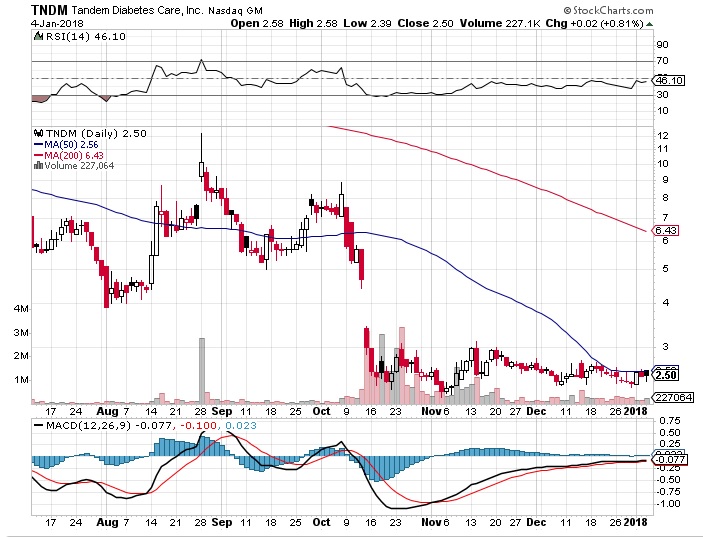The image size is (703, 537).
Task: Click the 30 oversold level on RSI axis
Action: (663, 95)
